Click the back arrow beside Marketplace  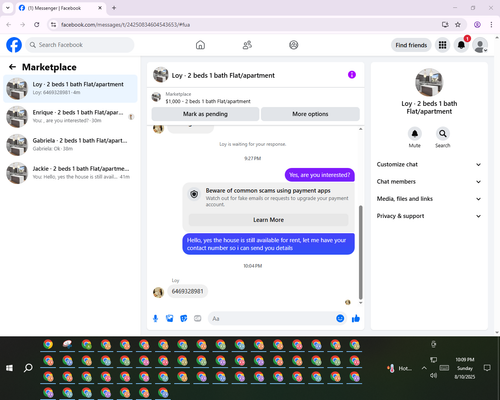12,67
